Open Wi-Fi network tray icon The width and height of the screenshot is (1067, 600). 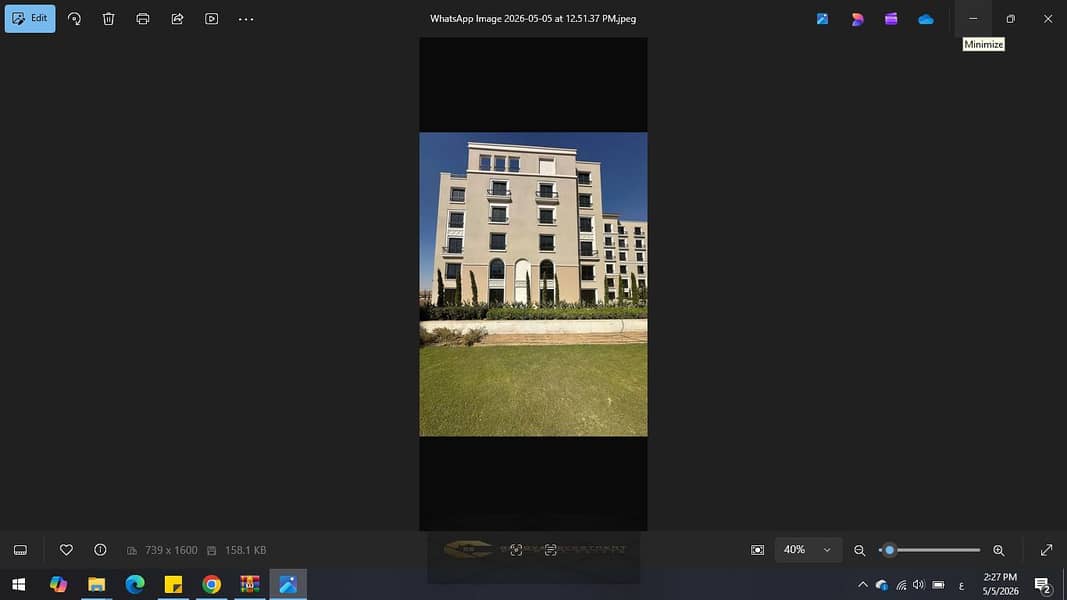coord(901,584)
